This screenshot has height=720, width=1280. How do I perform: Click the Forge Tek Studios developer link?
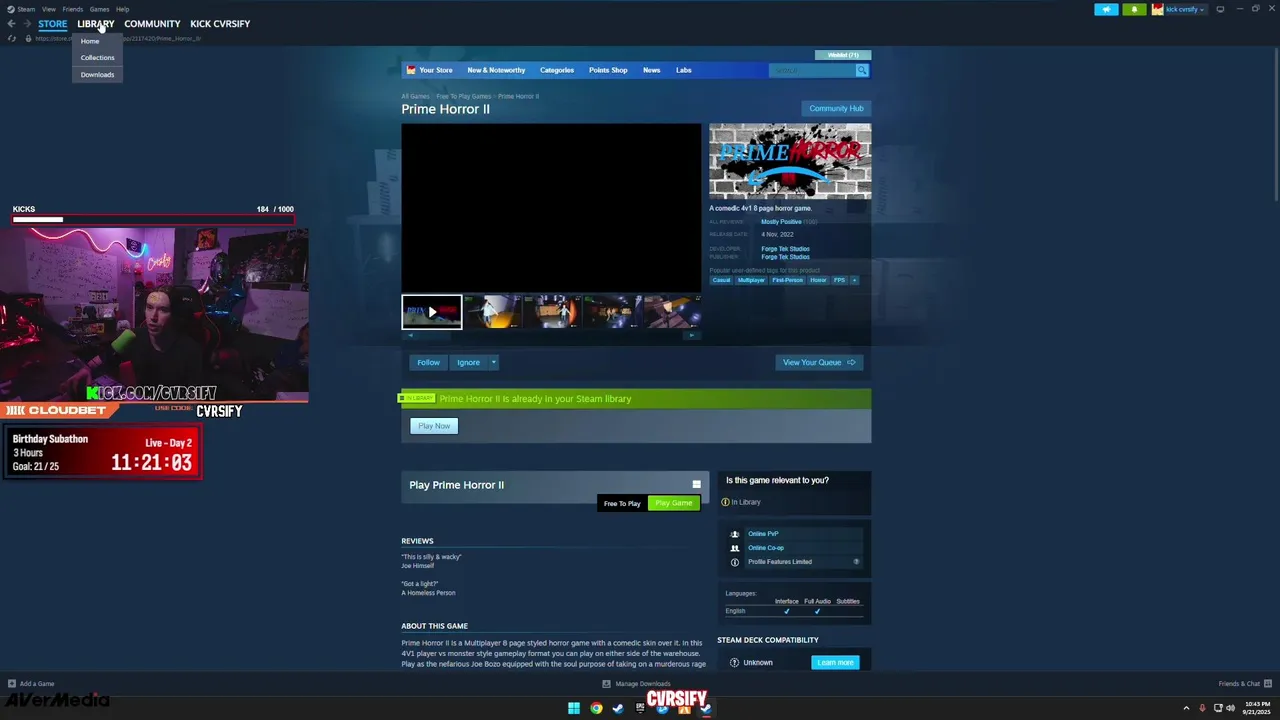point(785,249)
